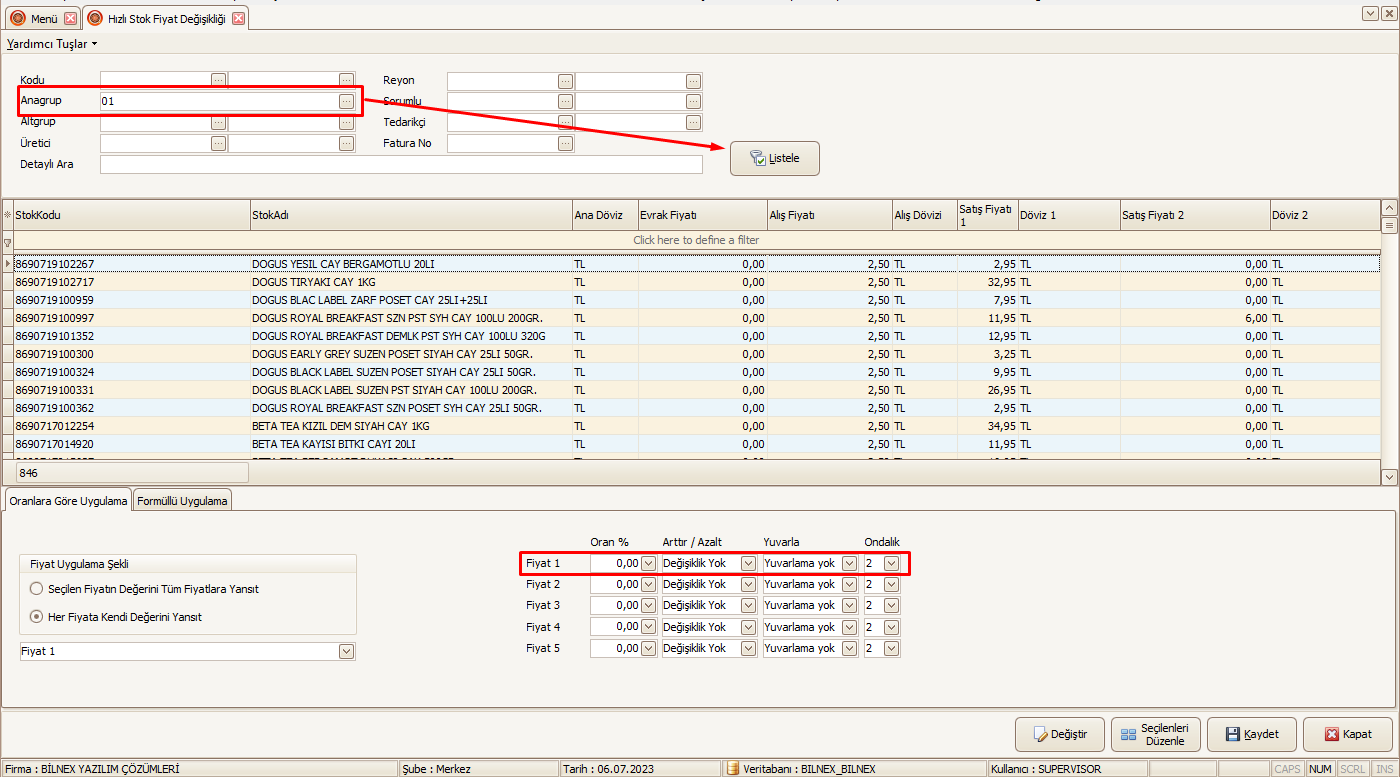Switch to Hızlı Stok Fiyat Değişikliği tab
The image size is (1400, 777).
[x=166, y=18]
